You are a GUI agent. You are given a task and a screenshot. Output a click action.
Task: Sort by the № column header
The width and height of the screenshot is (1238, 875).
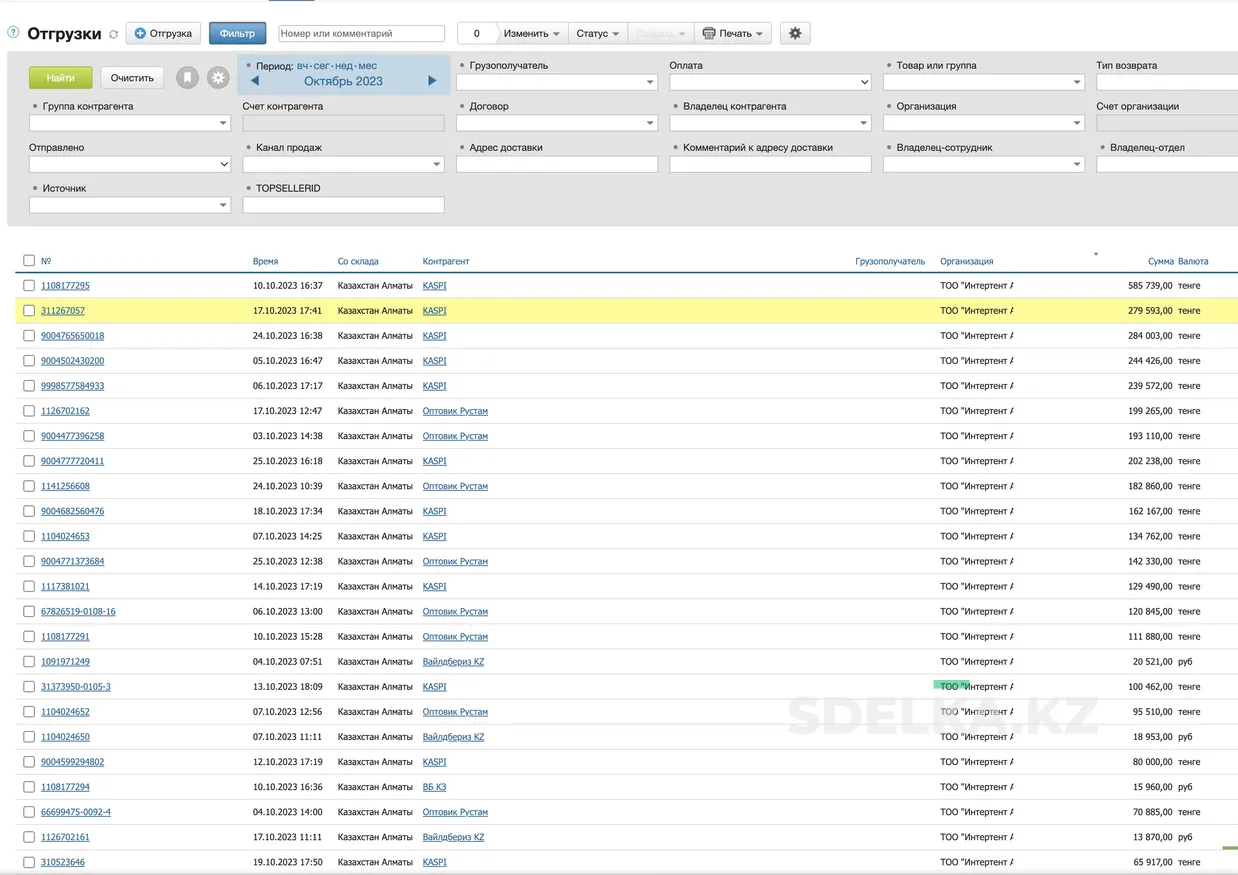[x=46, y=261]
